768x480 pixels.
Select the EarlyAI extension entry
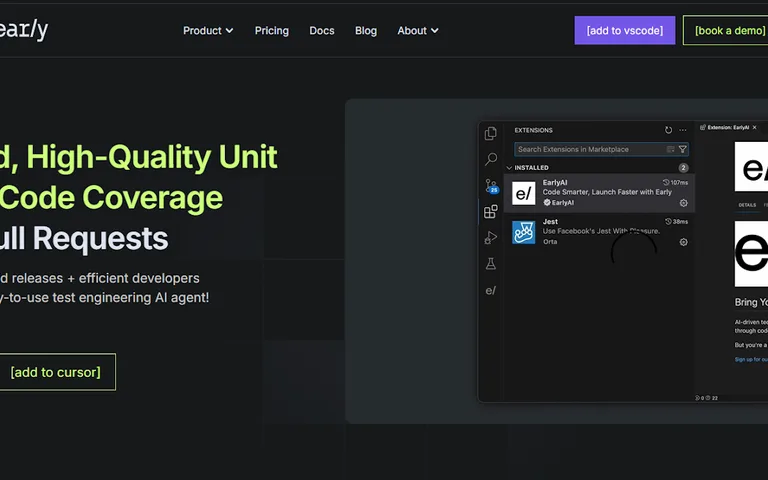point(599,193)
